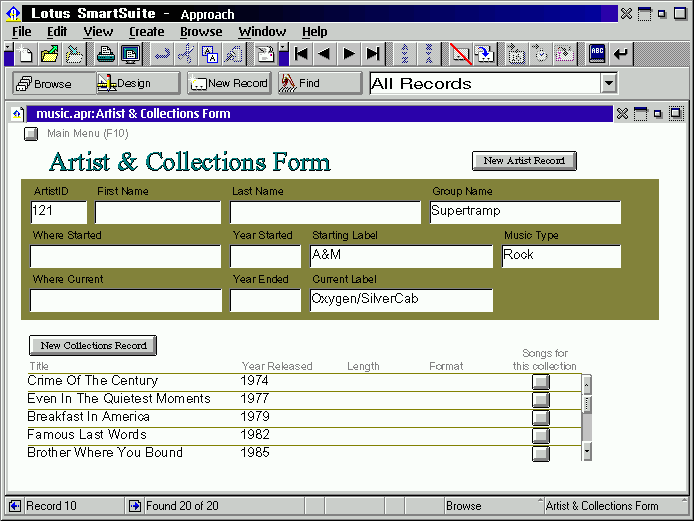Open songs for Famous Last Words
Screen dimensions: 694x521
pyautogui.click(x=541, y=436)
